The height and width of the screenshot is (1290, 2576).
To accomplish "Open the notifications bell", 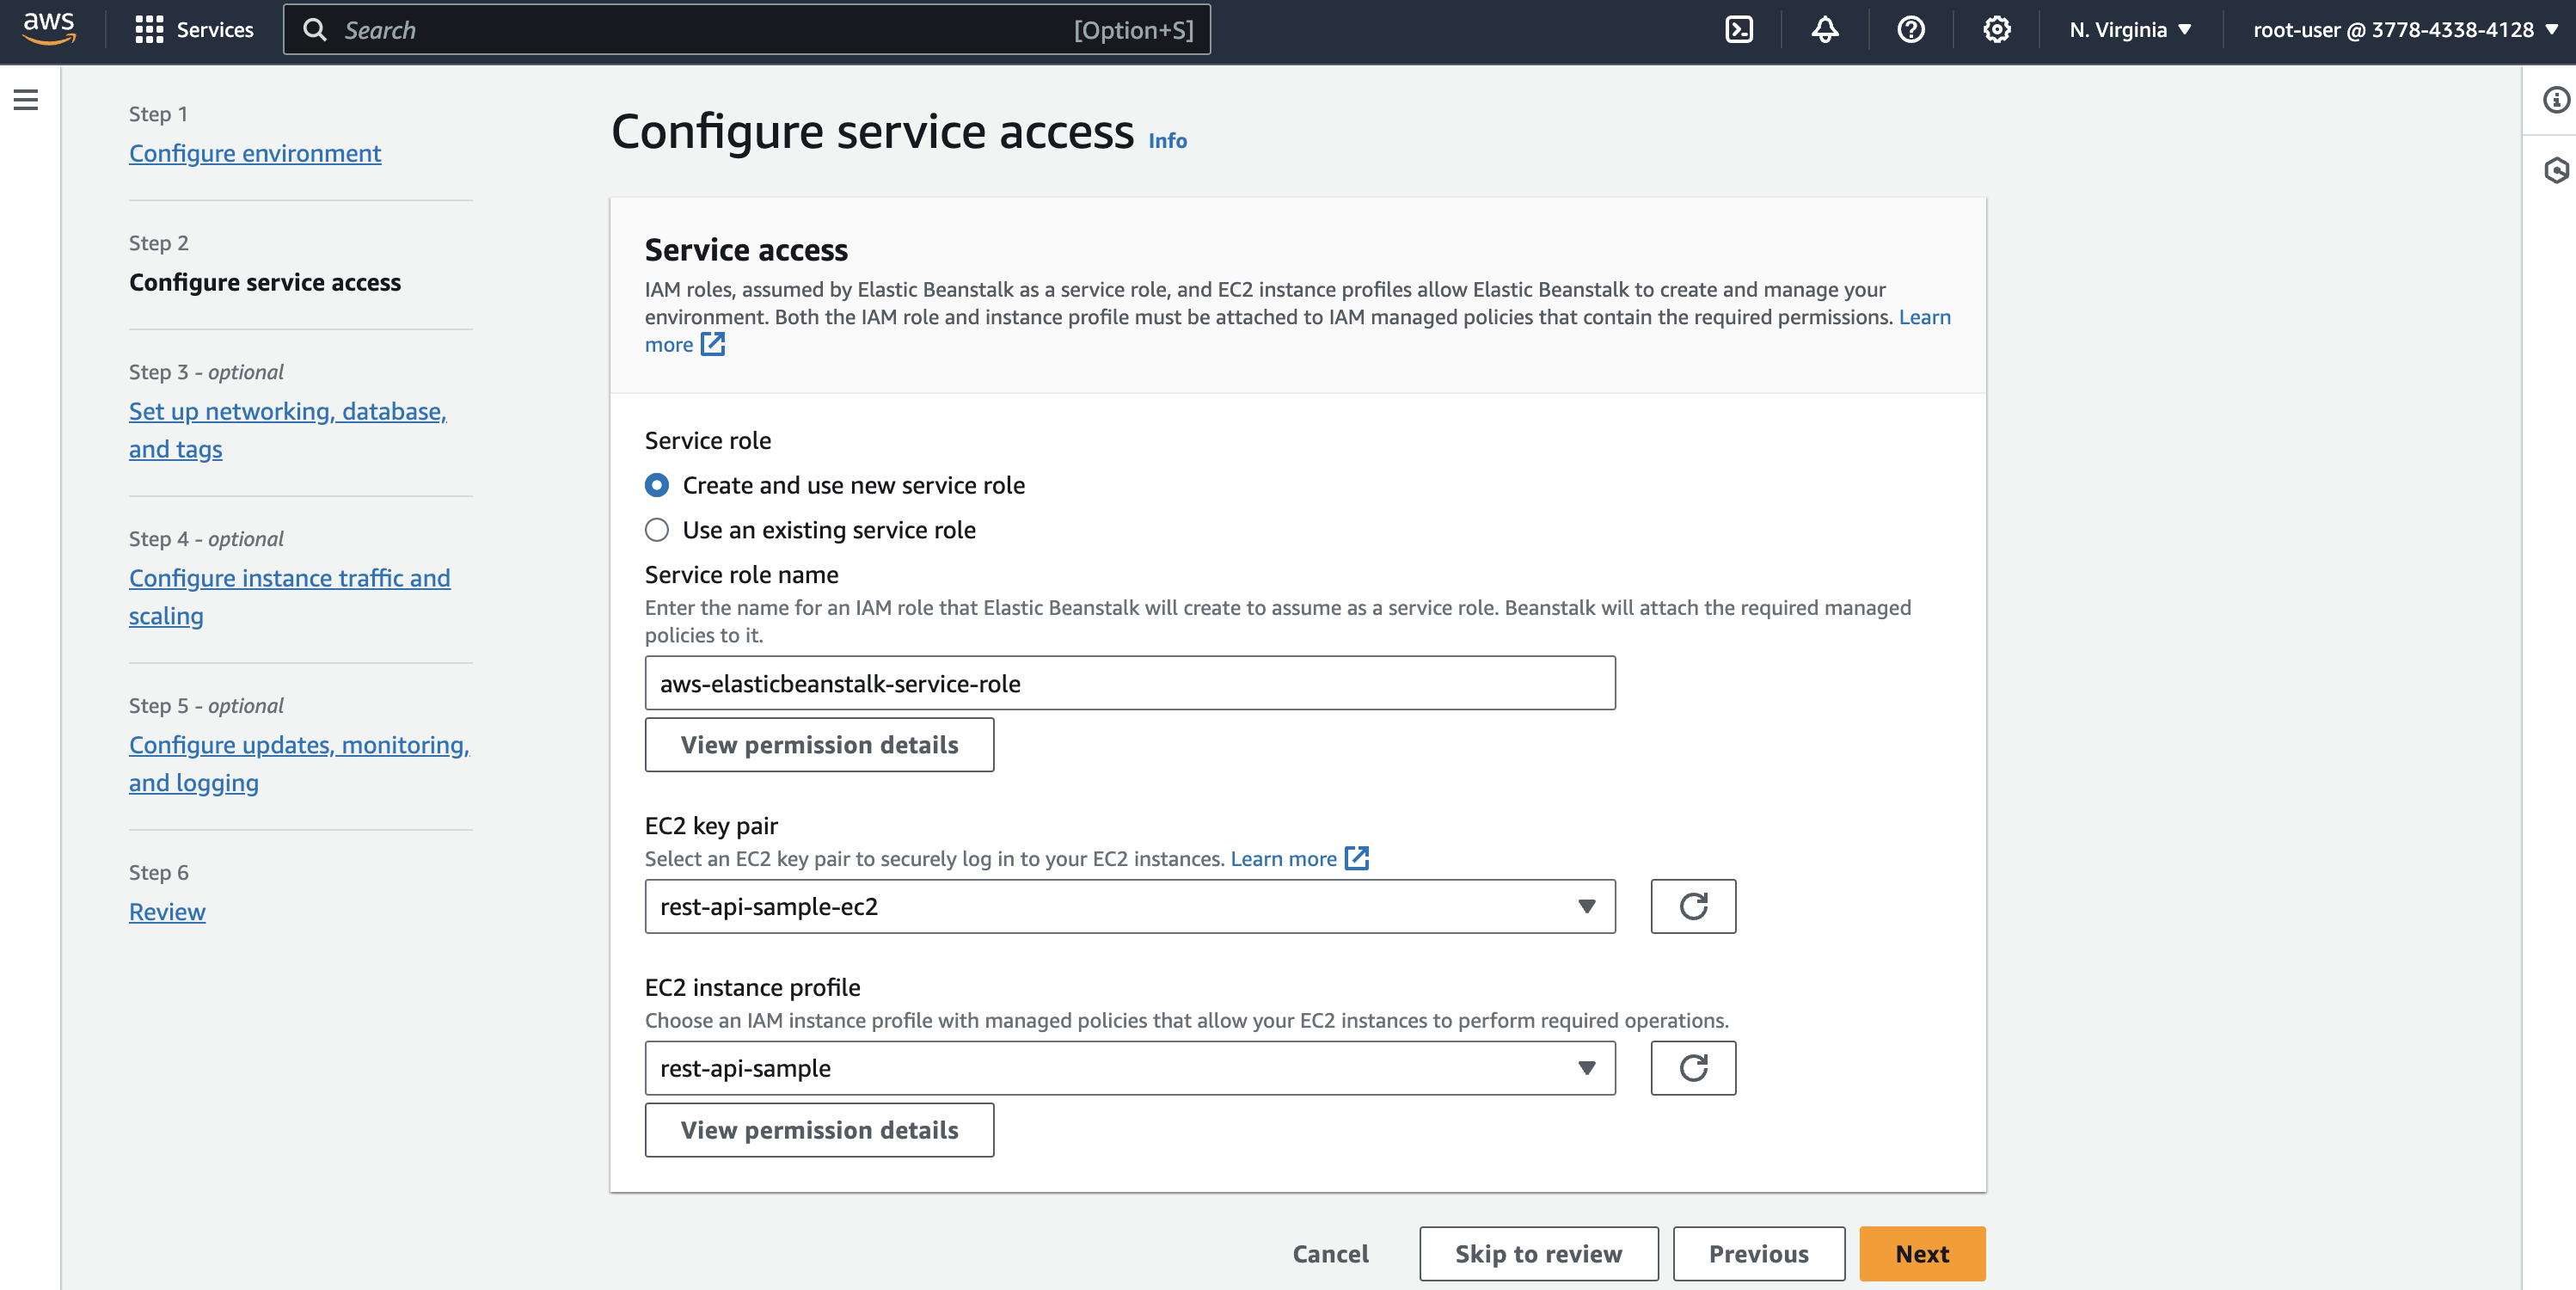I will pyautogui.click(x=1825, y=30).
